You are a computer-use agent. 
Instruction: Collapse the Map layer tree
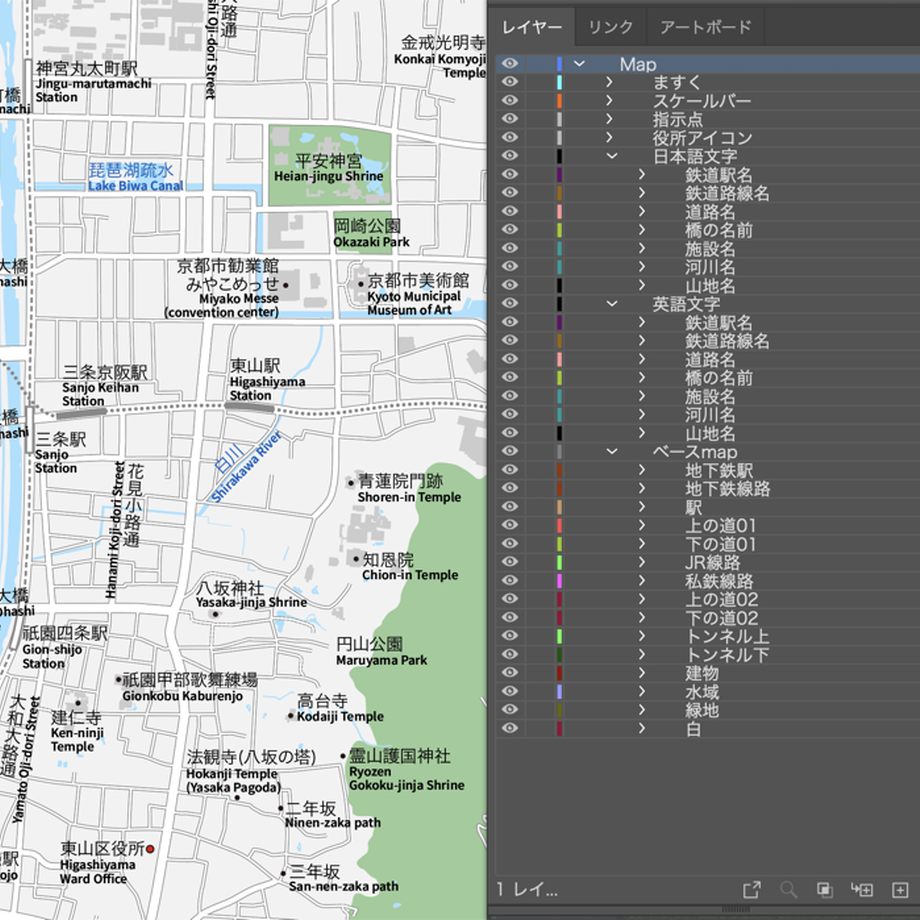click(579, 63)
